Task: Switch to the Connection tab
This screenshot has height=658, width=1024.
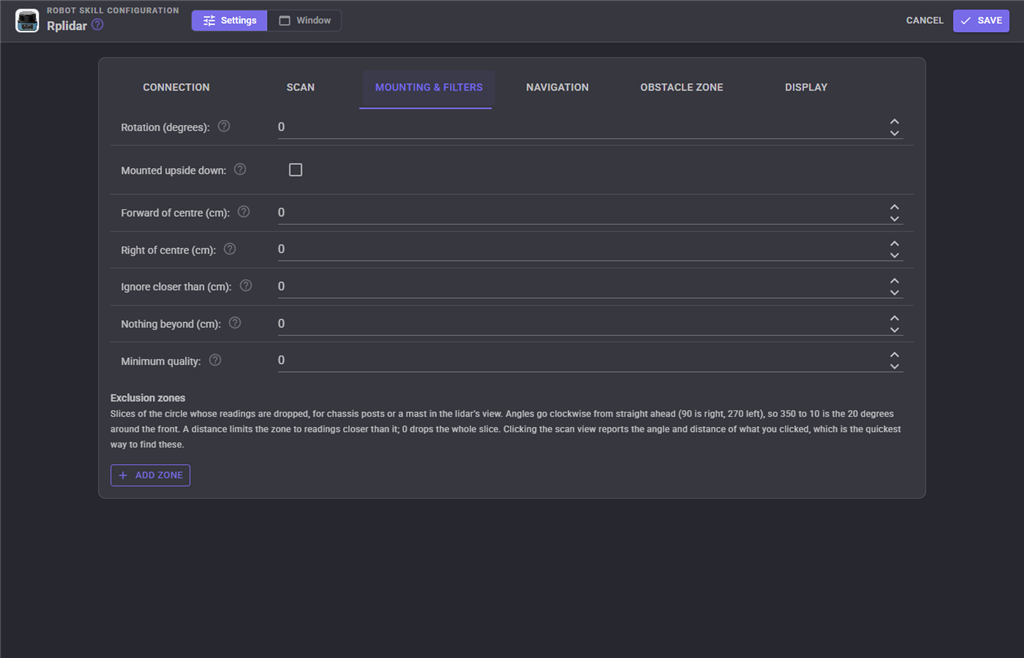Action: tap(176, 87)
